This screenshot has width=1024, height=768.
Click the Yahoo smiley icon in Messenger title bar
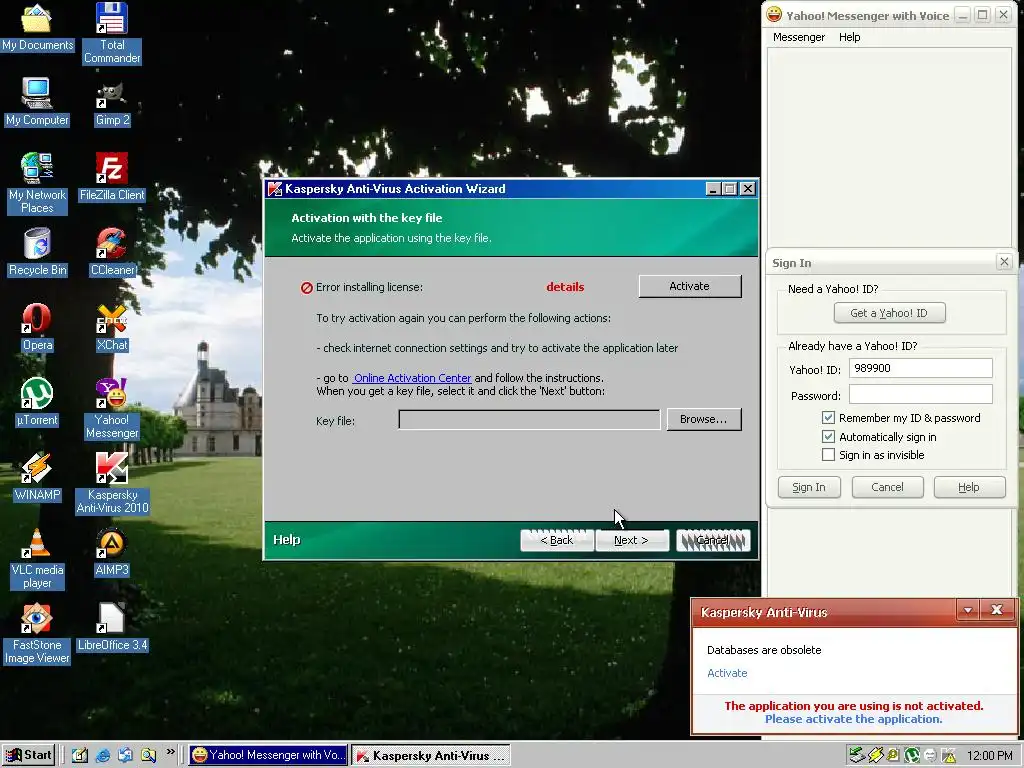pos(774,14)
